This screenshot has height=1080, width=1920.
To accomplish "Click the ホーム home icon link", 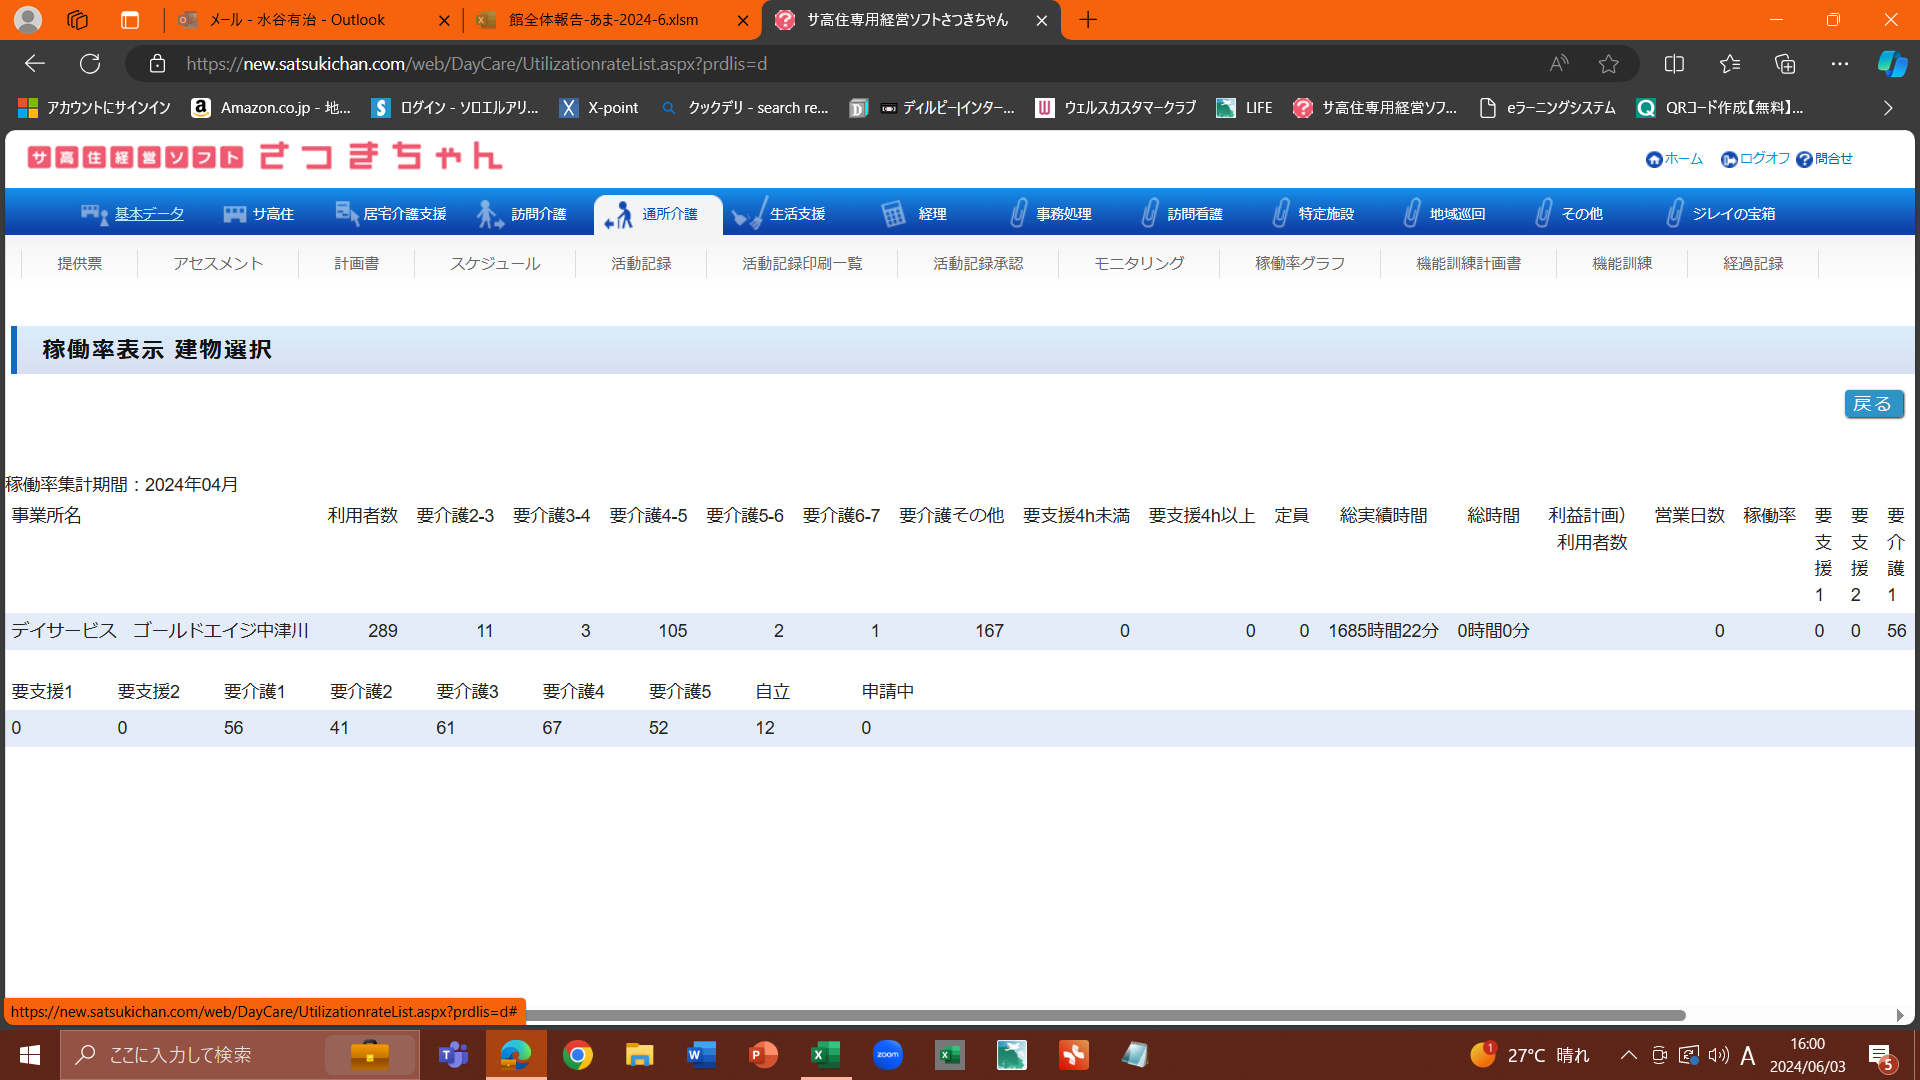I will click(1654, 160).
